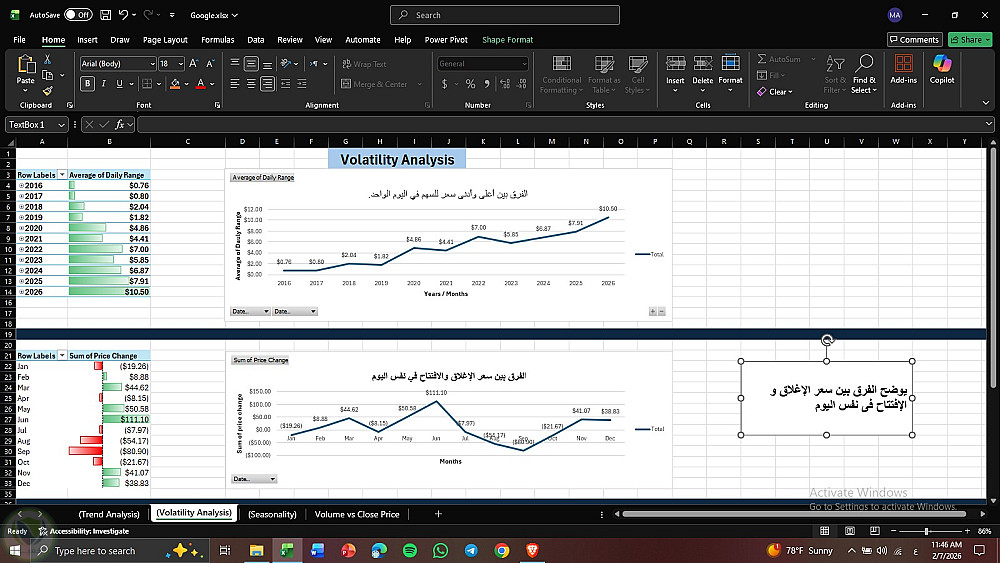The width and height of the screenshot is (1000, 563).
Task: Click the insert function fx icon
Action: [x=119, y=124]
